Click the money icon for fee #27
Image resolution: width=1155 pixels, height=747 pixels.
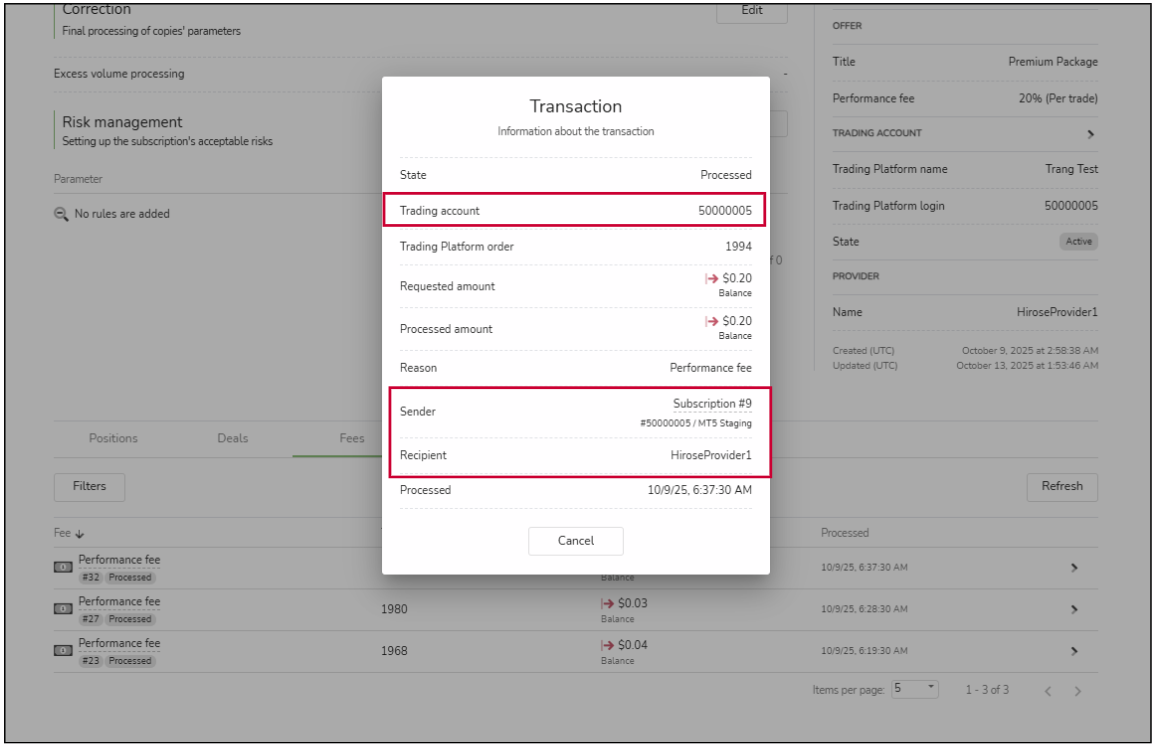pyautogui.click(x=62, y=609)
